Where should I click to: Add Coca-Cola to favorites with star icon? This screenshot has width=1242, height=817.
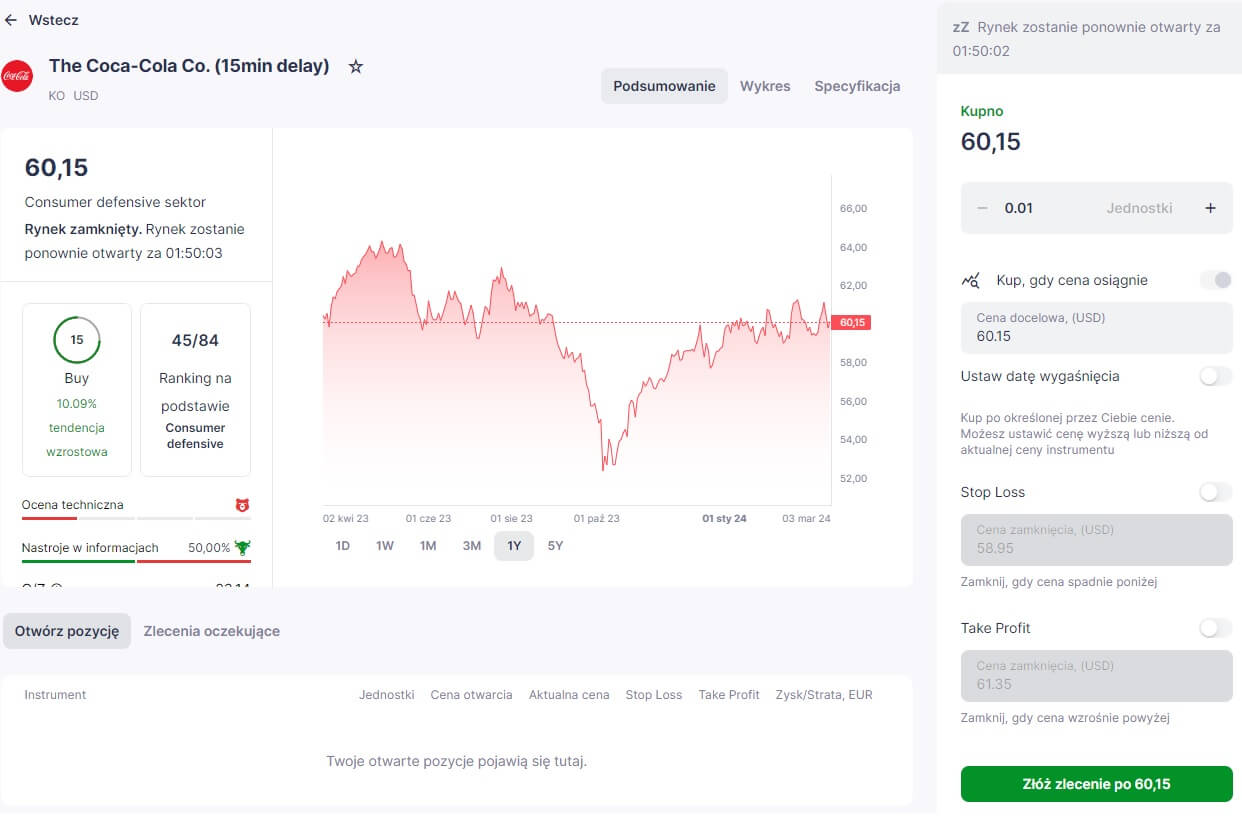click(x=355, y=66)
